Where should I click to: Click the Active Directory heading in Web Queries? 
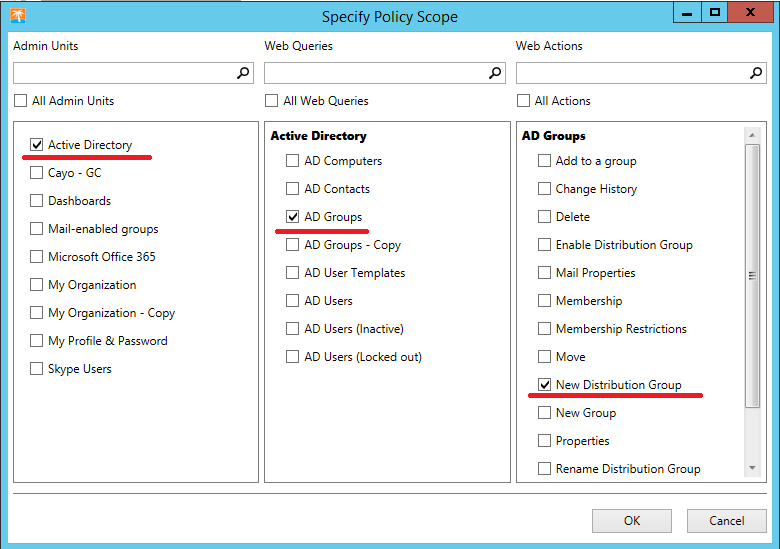[318, 136]
